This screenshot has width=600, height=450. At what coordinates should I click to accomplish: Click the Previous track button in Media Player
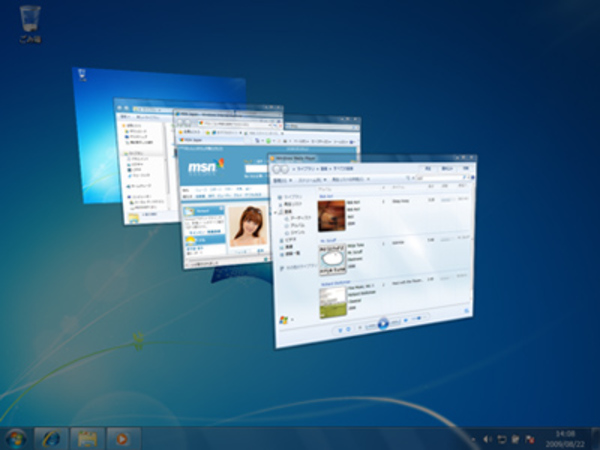tap(370, 326)
